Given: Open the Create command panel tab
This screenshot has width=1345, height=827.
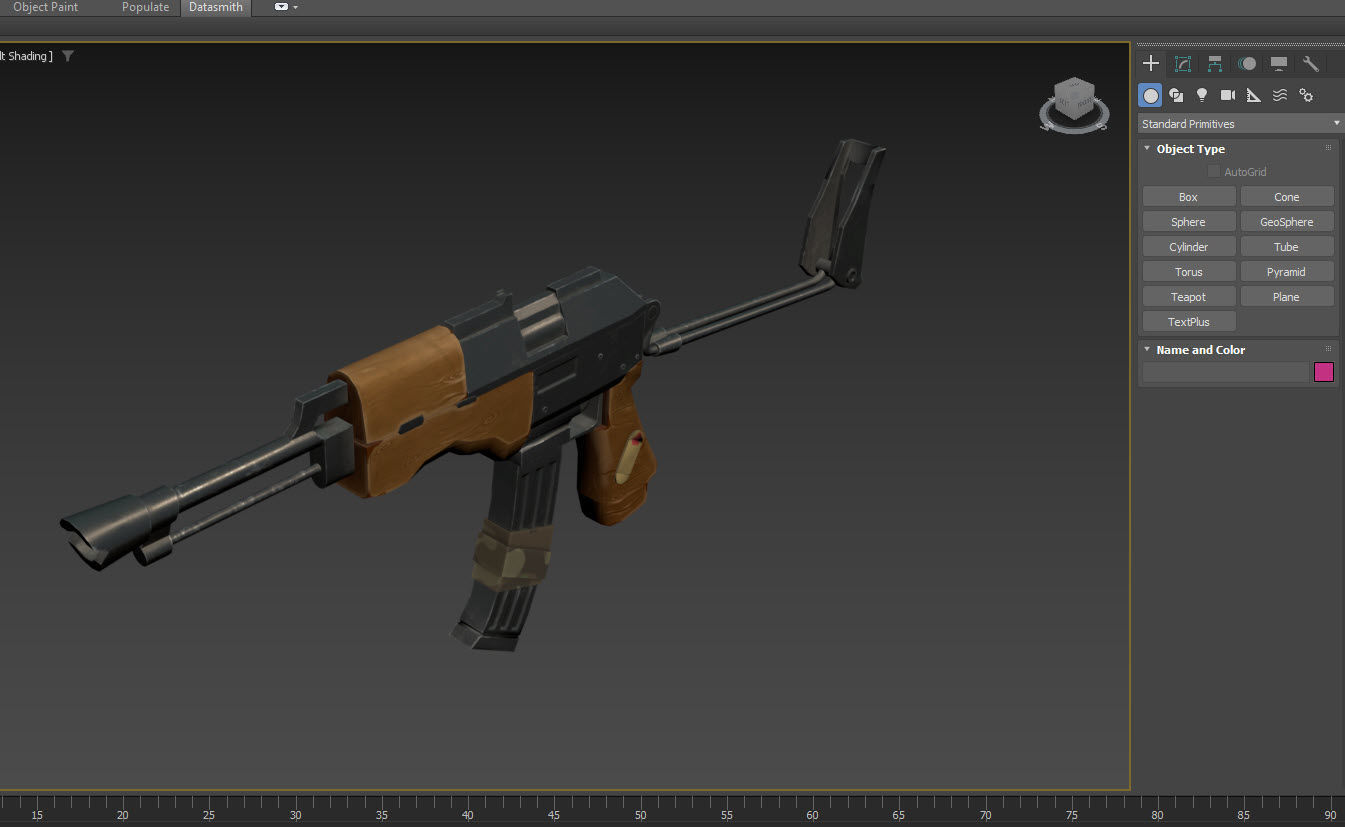Looking at the screenshot, I should [x=1151, y=64].
